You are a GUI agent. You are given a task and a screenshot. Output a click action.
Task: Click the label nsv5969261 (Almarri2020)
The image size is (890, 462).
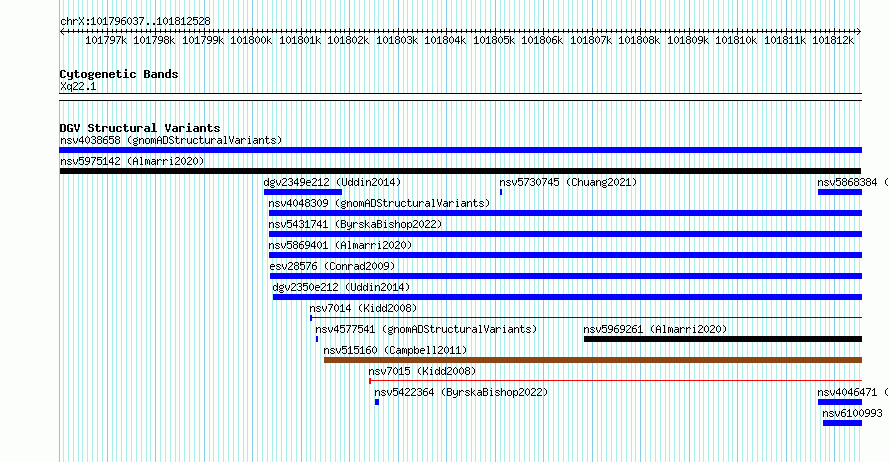pos(656,329)
